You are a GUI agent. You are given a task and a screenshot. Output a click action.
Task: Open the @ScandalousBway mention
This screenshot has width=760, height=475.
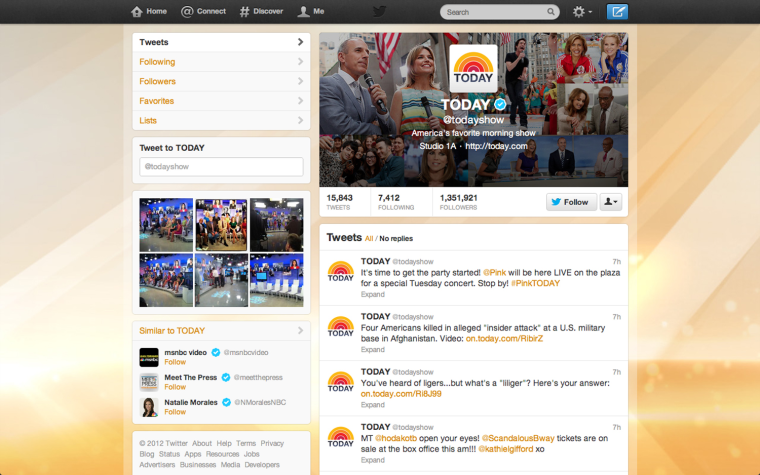click(x=518, y=438)
